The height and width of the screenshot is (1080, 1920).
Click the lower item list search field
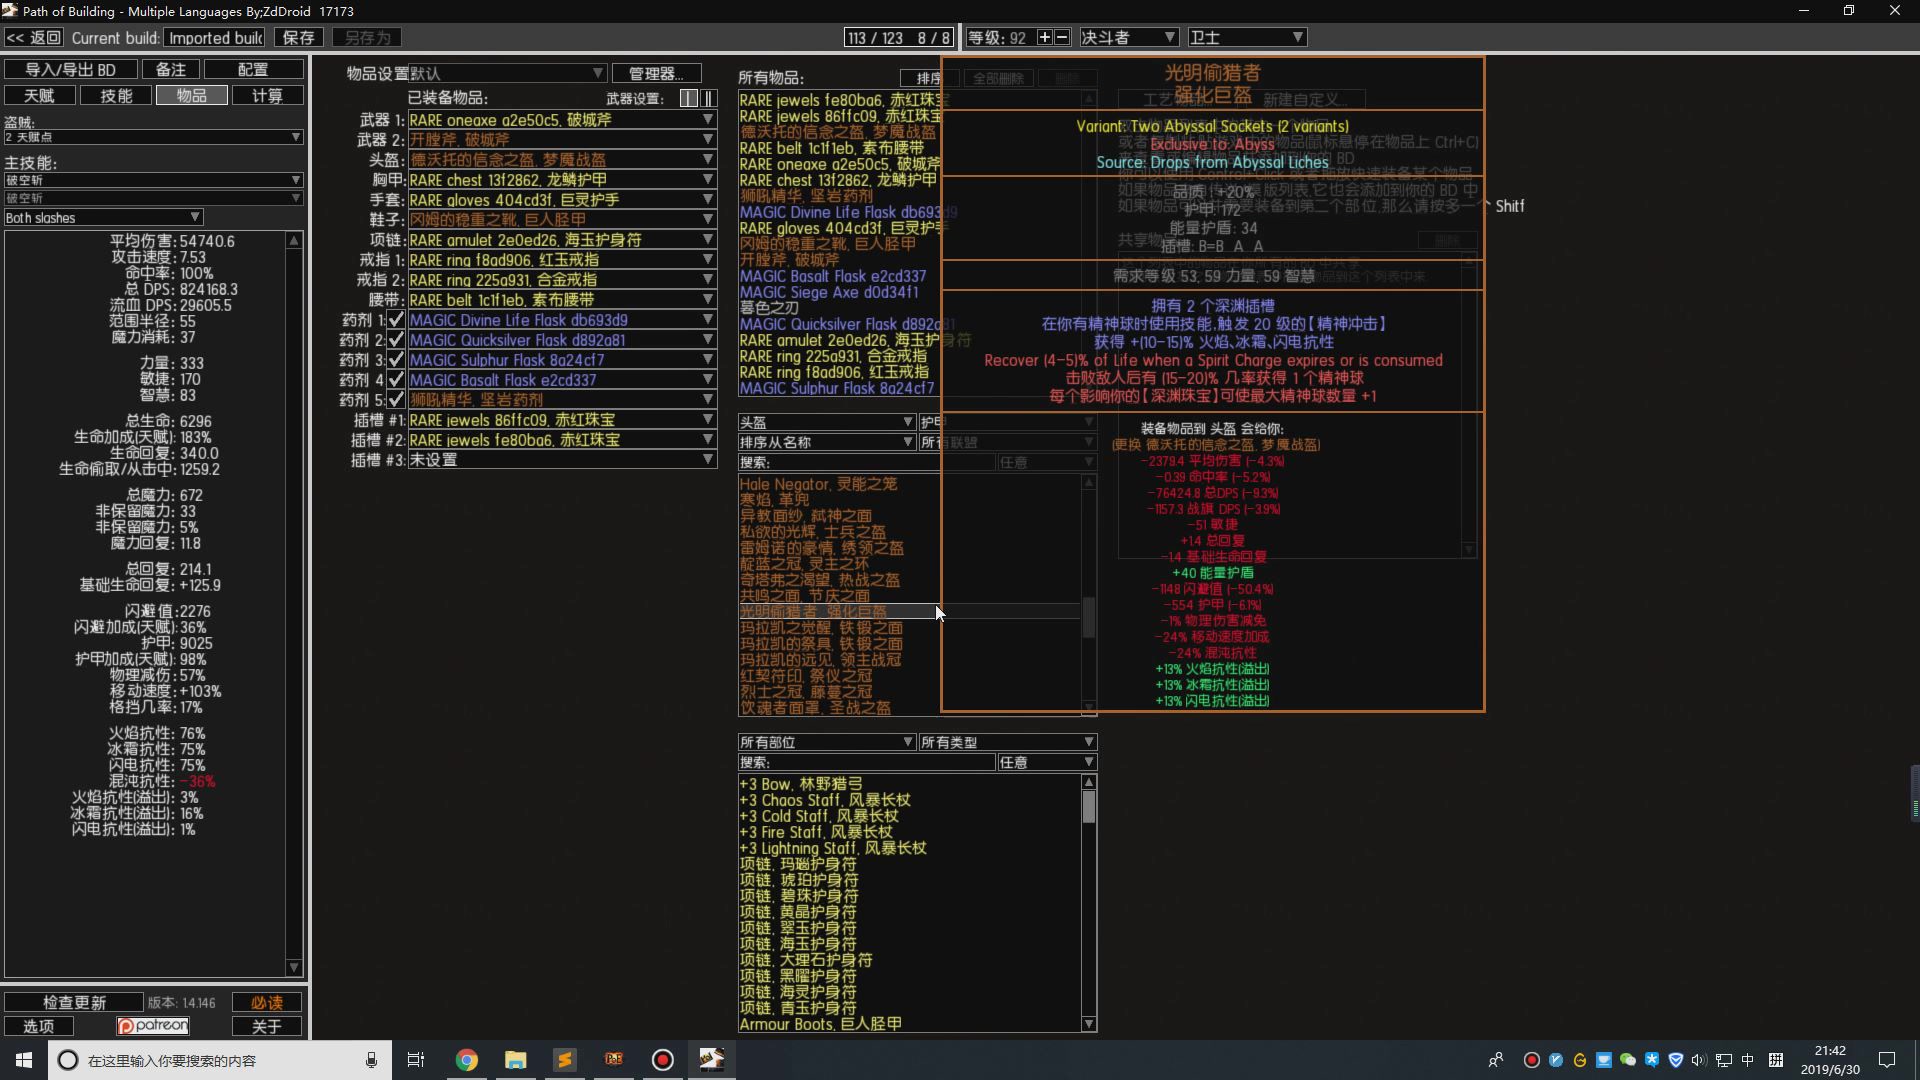(880, 762)
